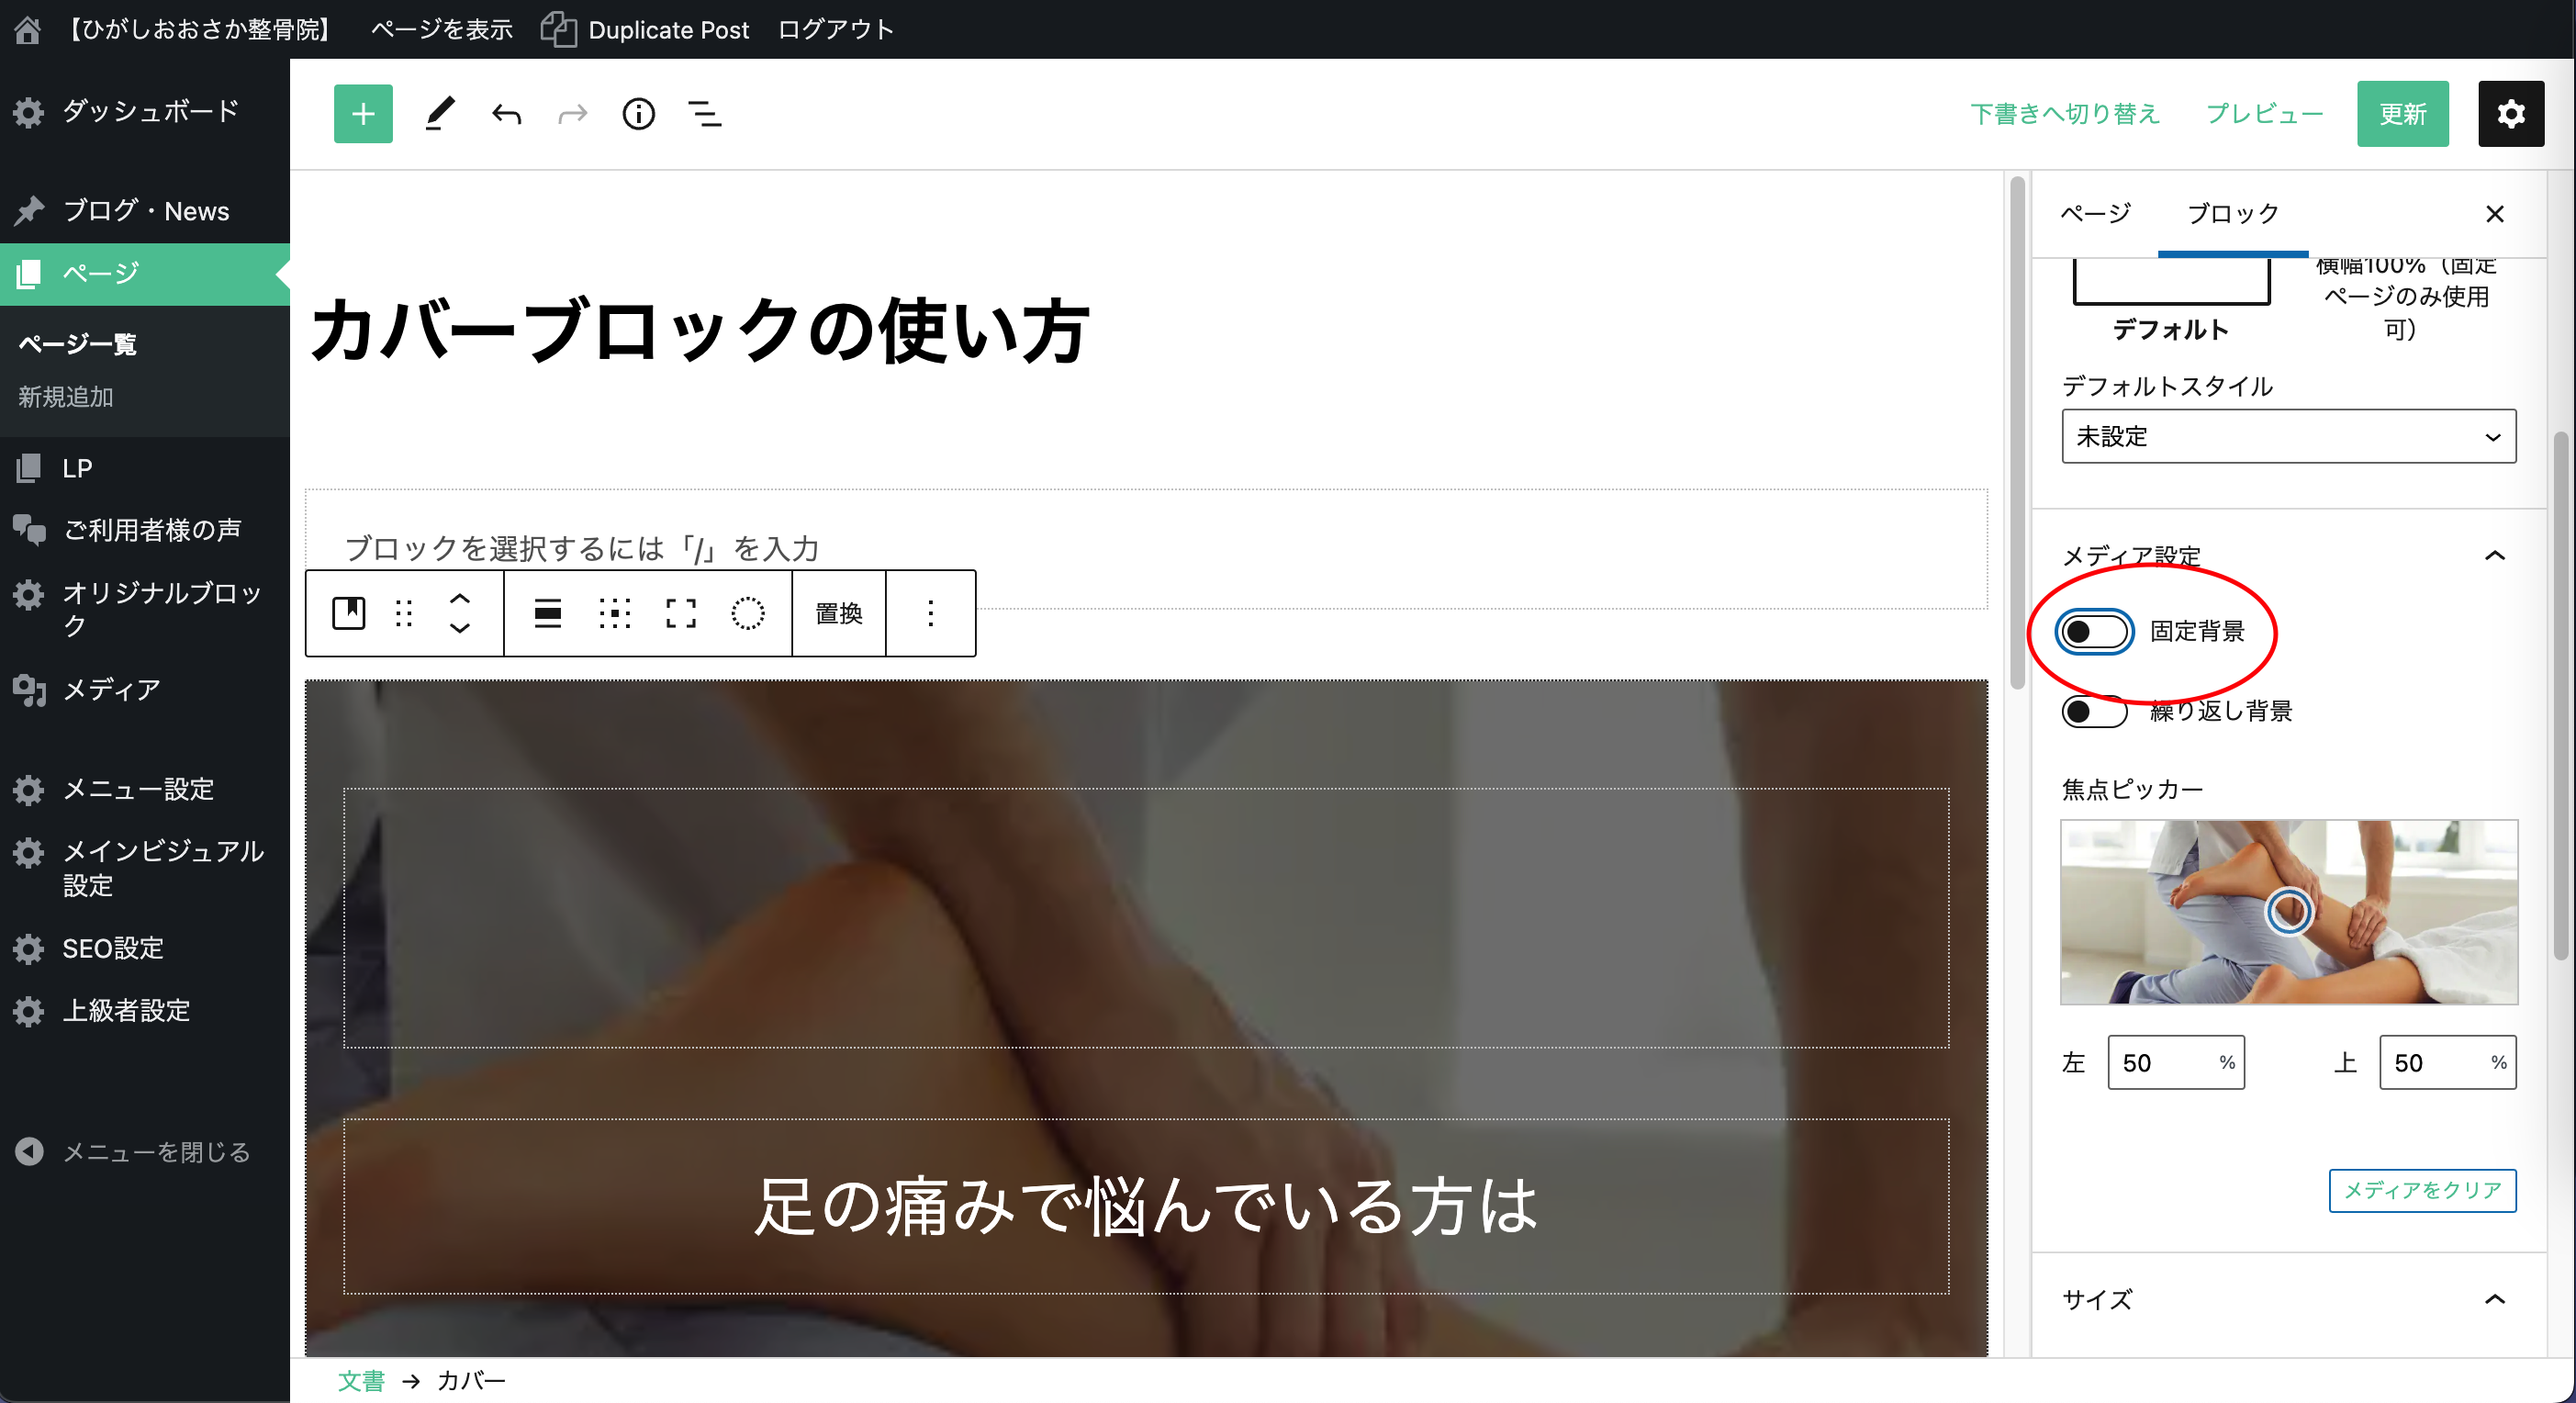Click the focal point picker circle handle
The height and width of the screenshot is (1403, 2576).
[2288, 911]
